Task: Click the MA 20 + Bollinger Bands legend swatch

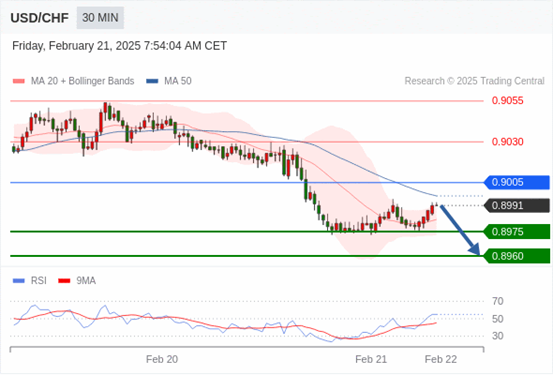Action: click(18, 81)
